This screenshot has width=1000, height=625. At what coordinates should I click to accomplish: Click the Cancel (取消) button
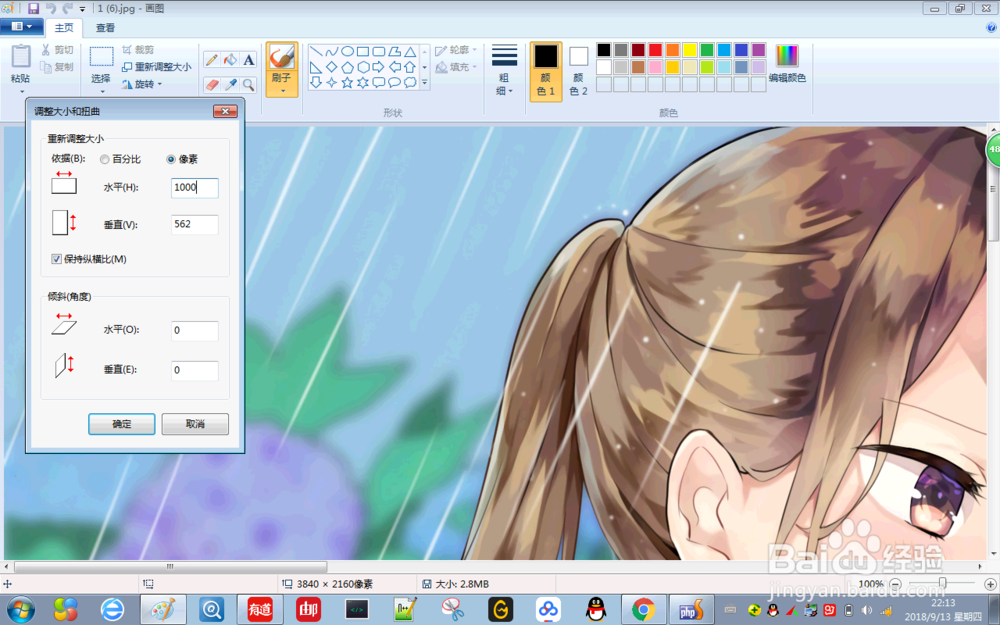(195, 424)
